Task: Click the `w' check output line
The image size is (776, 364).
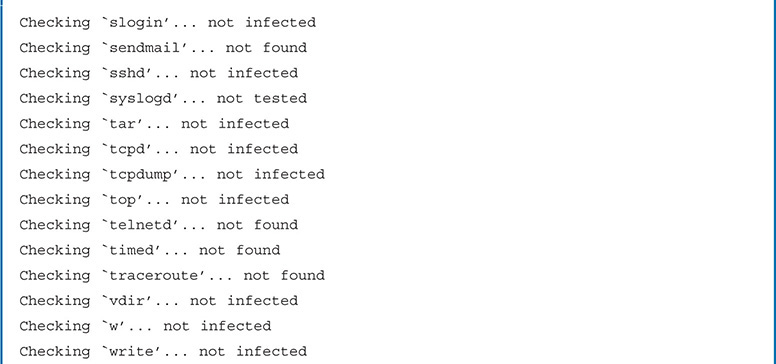Action: pyautogui.click(x=145, y=326)
